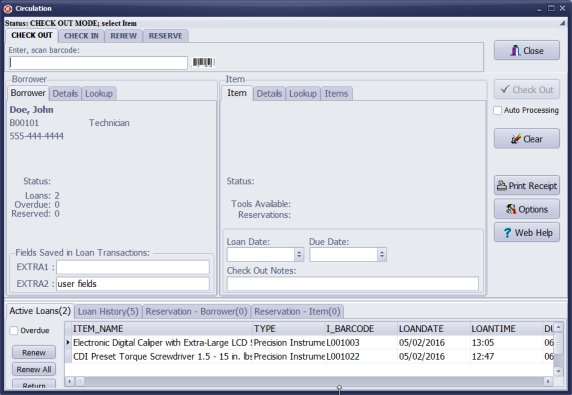Open Item panel Details tab

pyautogui.click(x=269, y=94)
